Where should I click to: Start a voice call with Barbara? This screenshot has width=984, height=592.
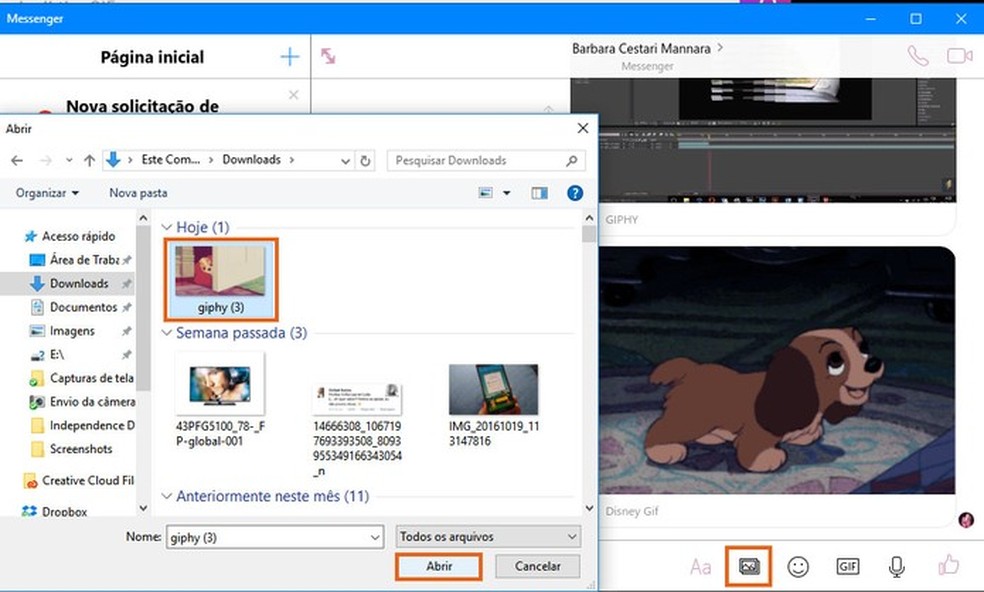point(917,56)
